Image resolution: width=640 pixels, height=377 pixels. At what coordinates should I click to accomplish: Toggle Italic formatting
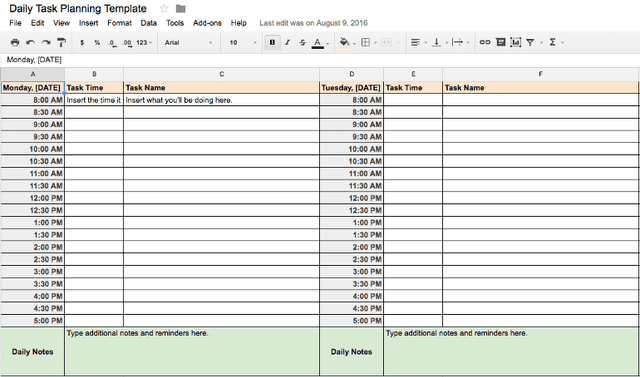[287, 42]
